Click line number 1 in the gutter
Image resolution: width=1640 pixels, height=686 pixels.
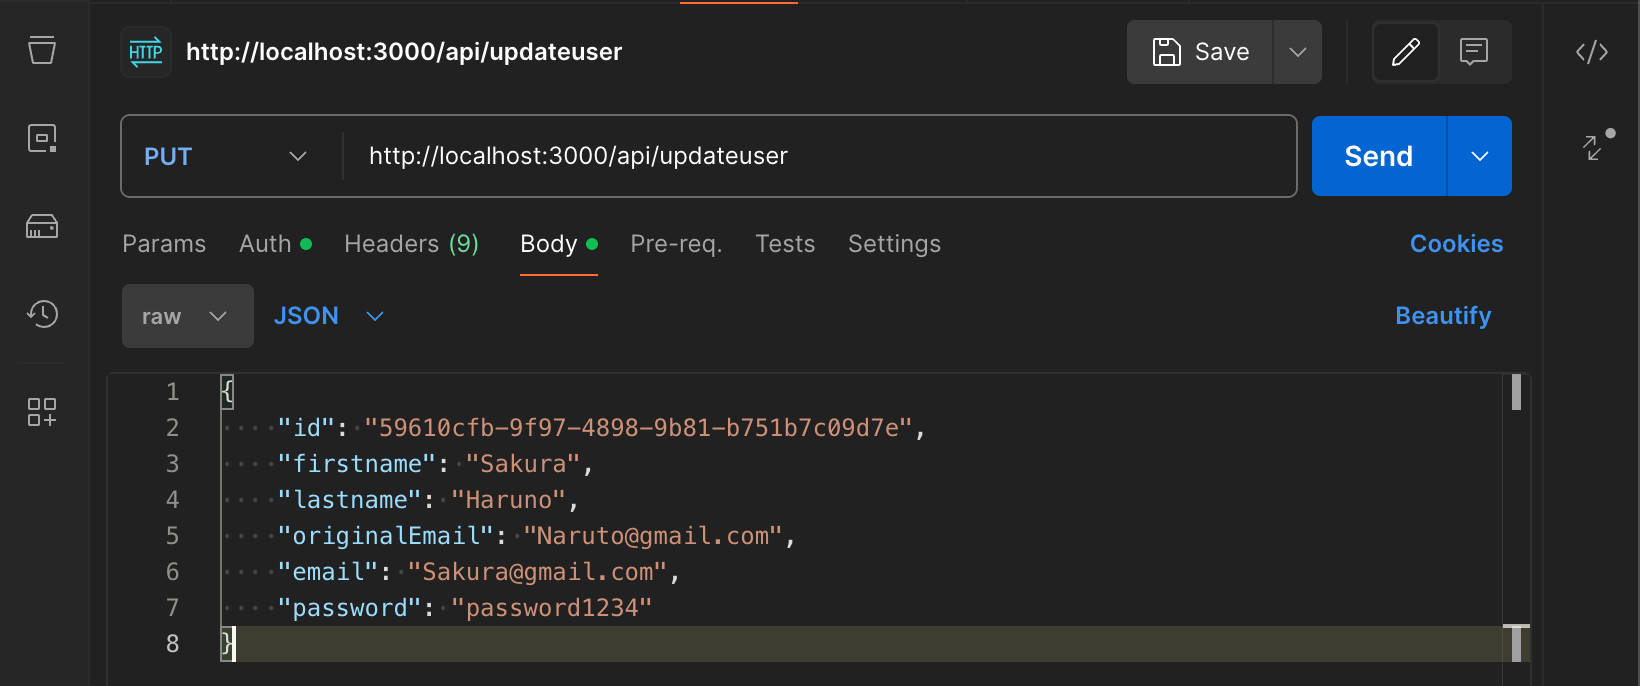click(x=173, y=392)
